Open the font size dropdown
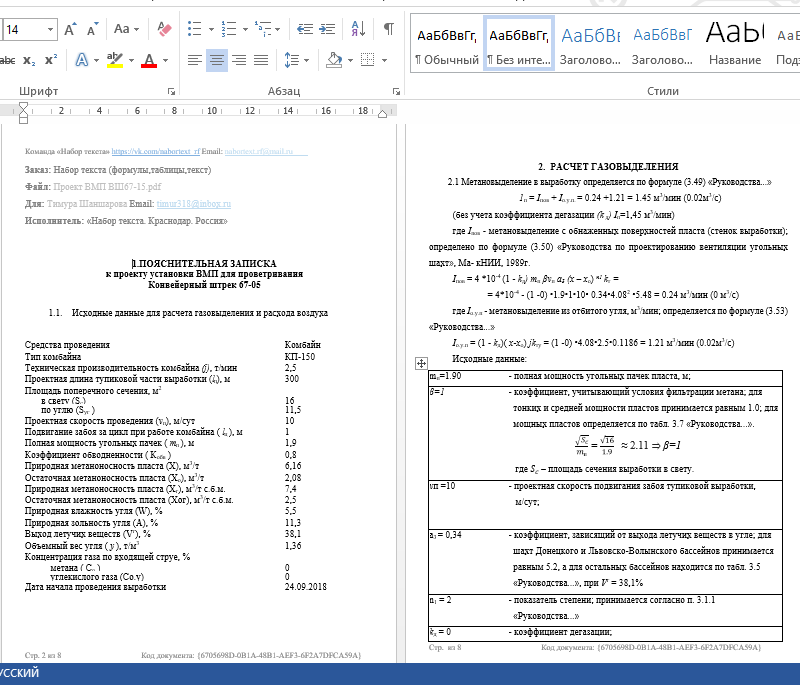The image size is (800, 685). click(51, 30)
